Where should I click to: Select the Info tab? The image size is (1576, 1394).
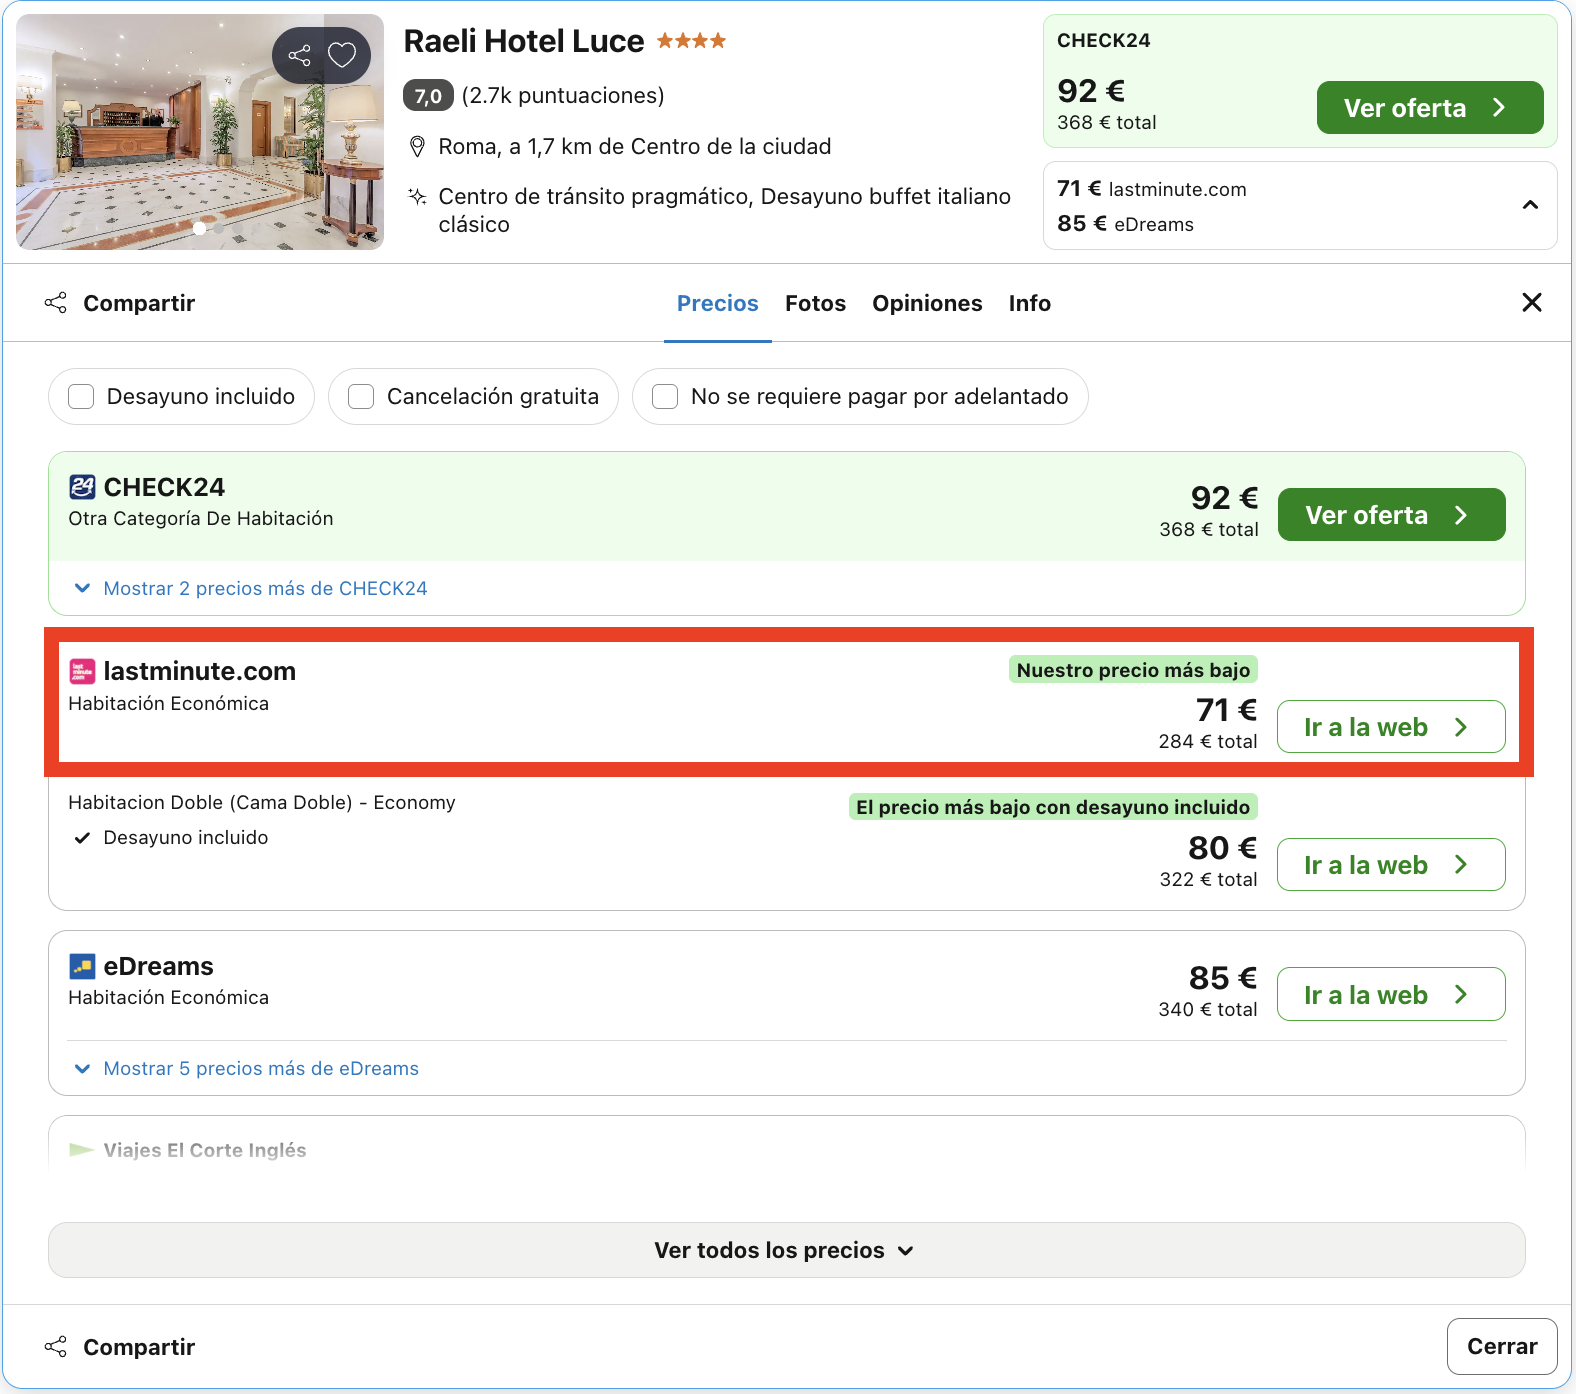[x=1030, y=303]
